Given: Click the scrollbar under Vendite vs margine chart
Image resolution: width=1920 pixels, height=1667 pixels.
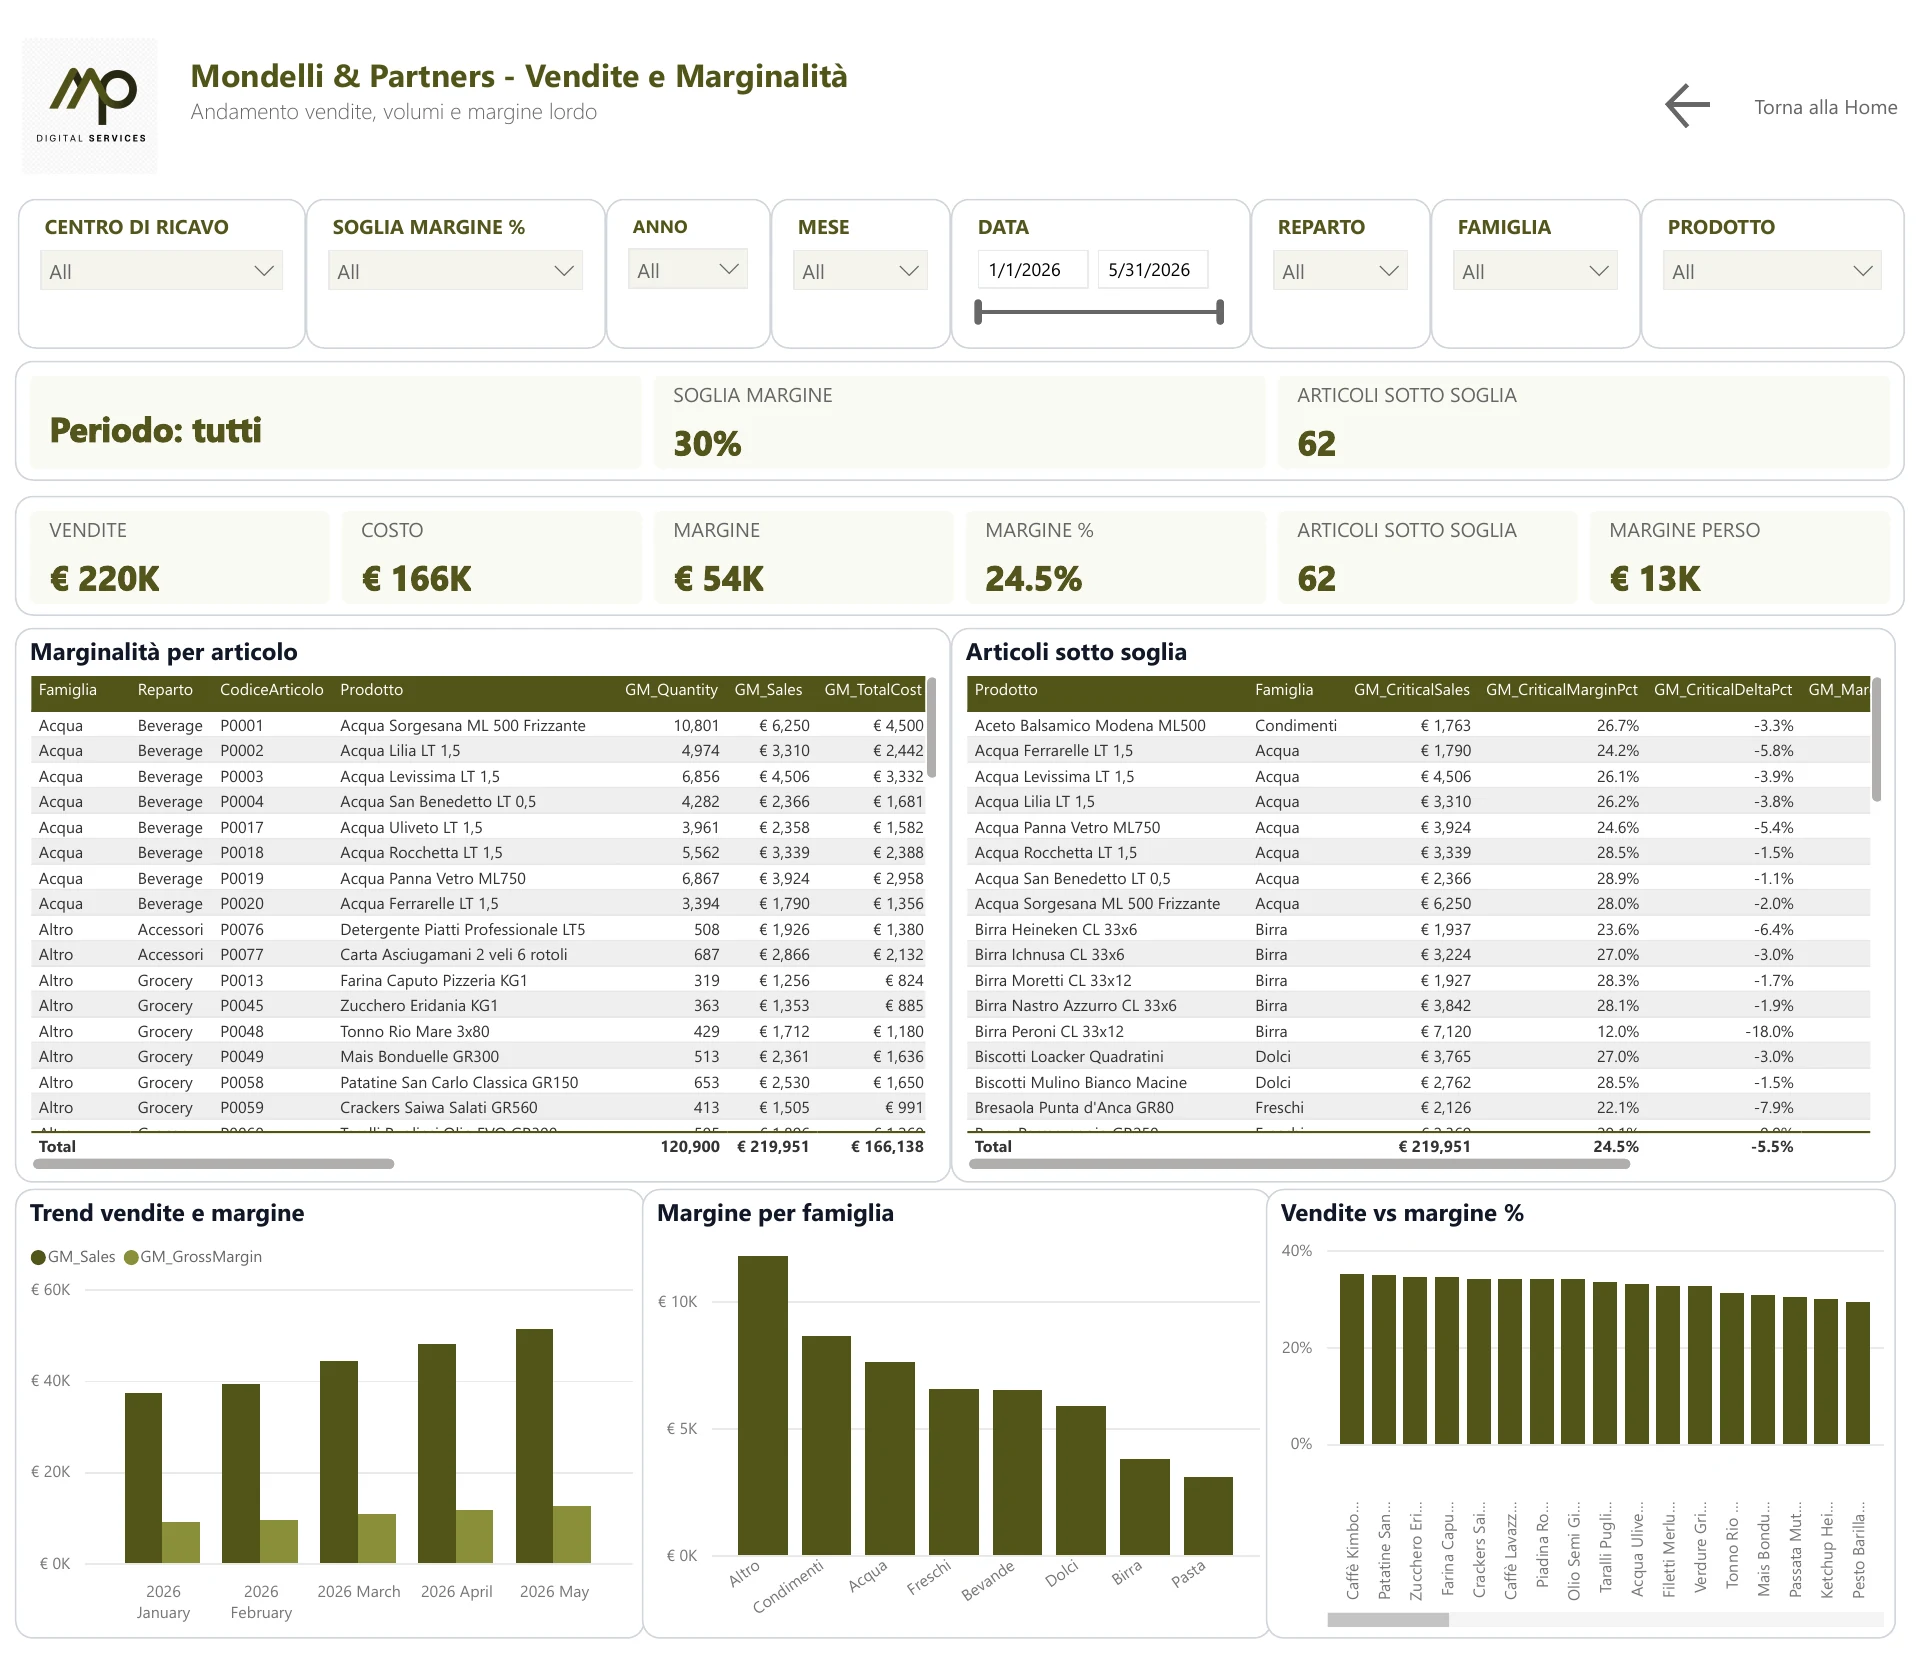Looking at the screenshot, I should [1388, 1620].
